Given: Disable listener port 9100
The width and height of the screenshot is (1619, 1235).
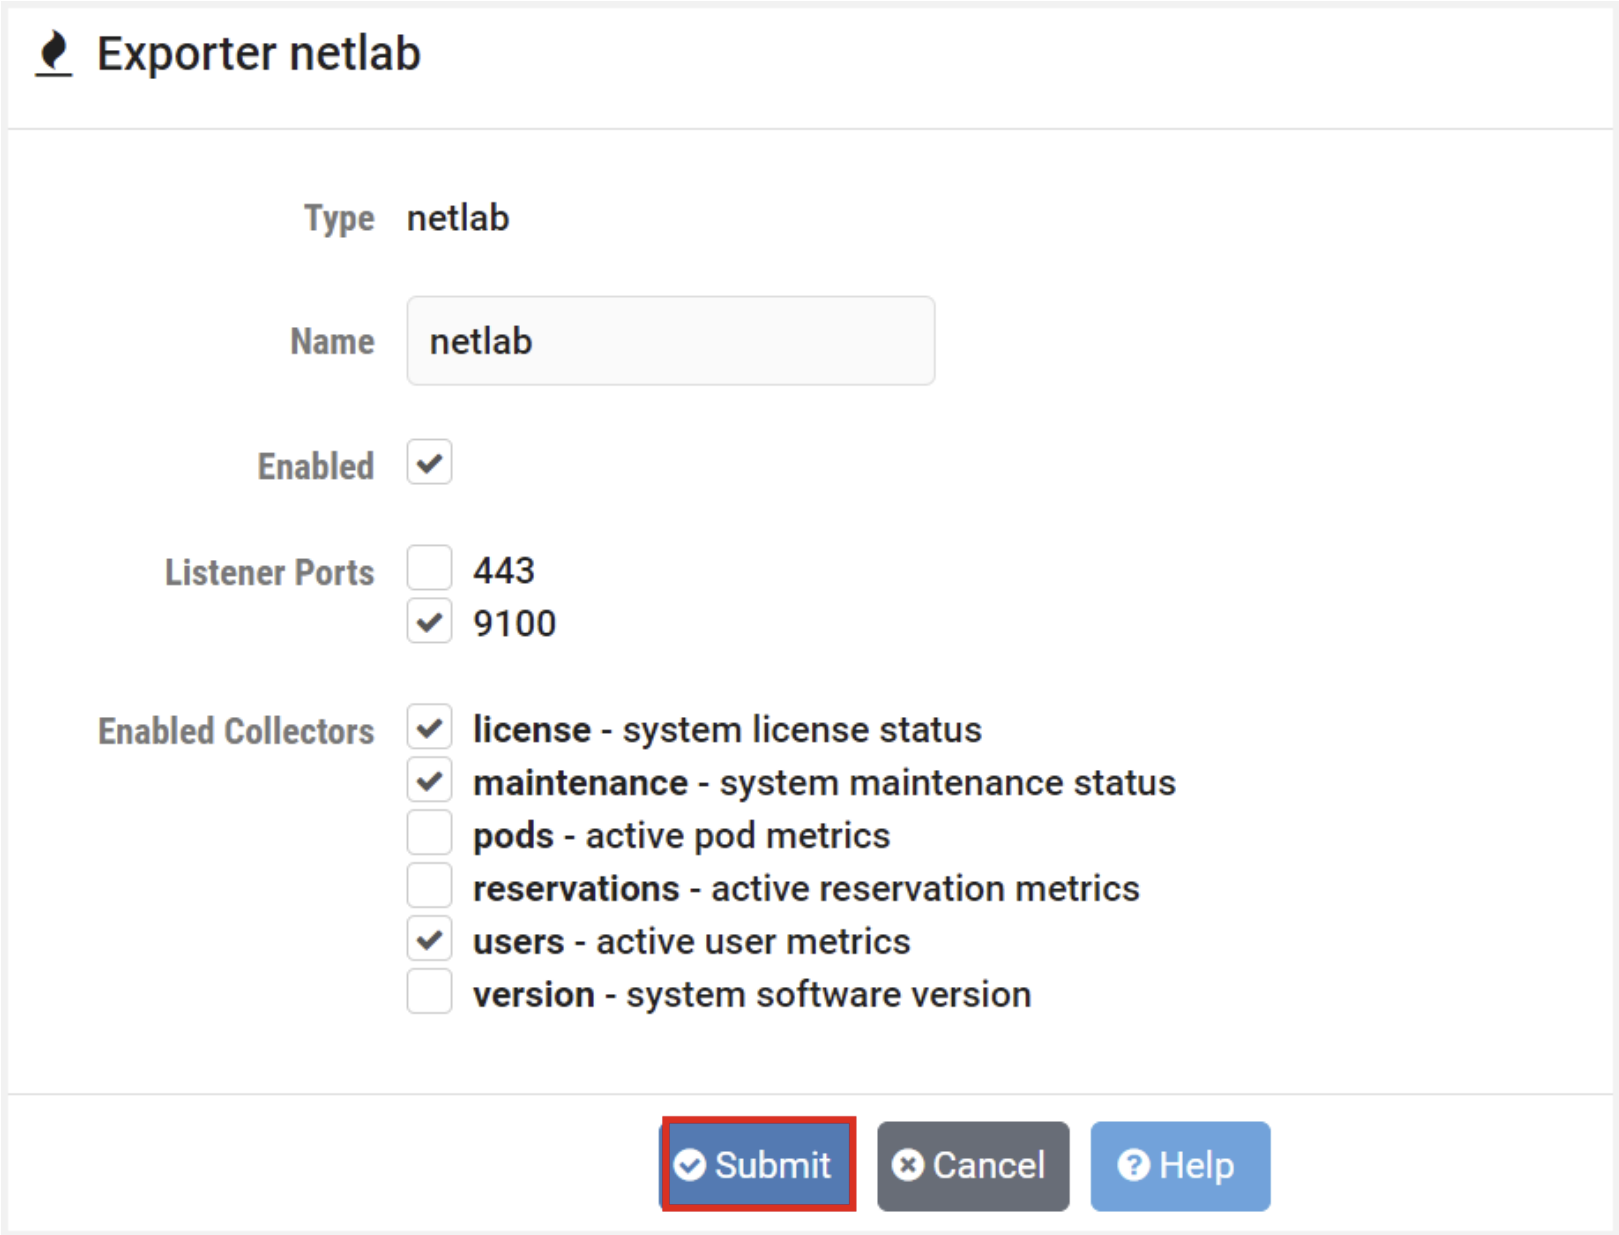Looking at the screenshot, I should (428, 621).
